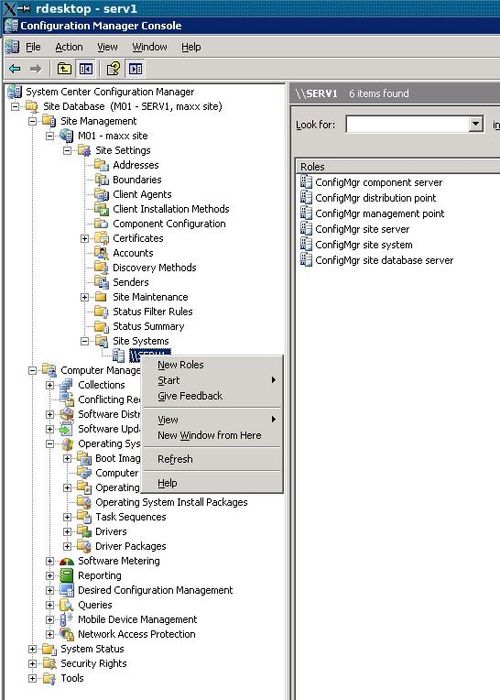Expand the Driver Packages node
Viewport: 500px width, 700px height.
[x=67, y=546]
